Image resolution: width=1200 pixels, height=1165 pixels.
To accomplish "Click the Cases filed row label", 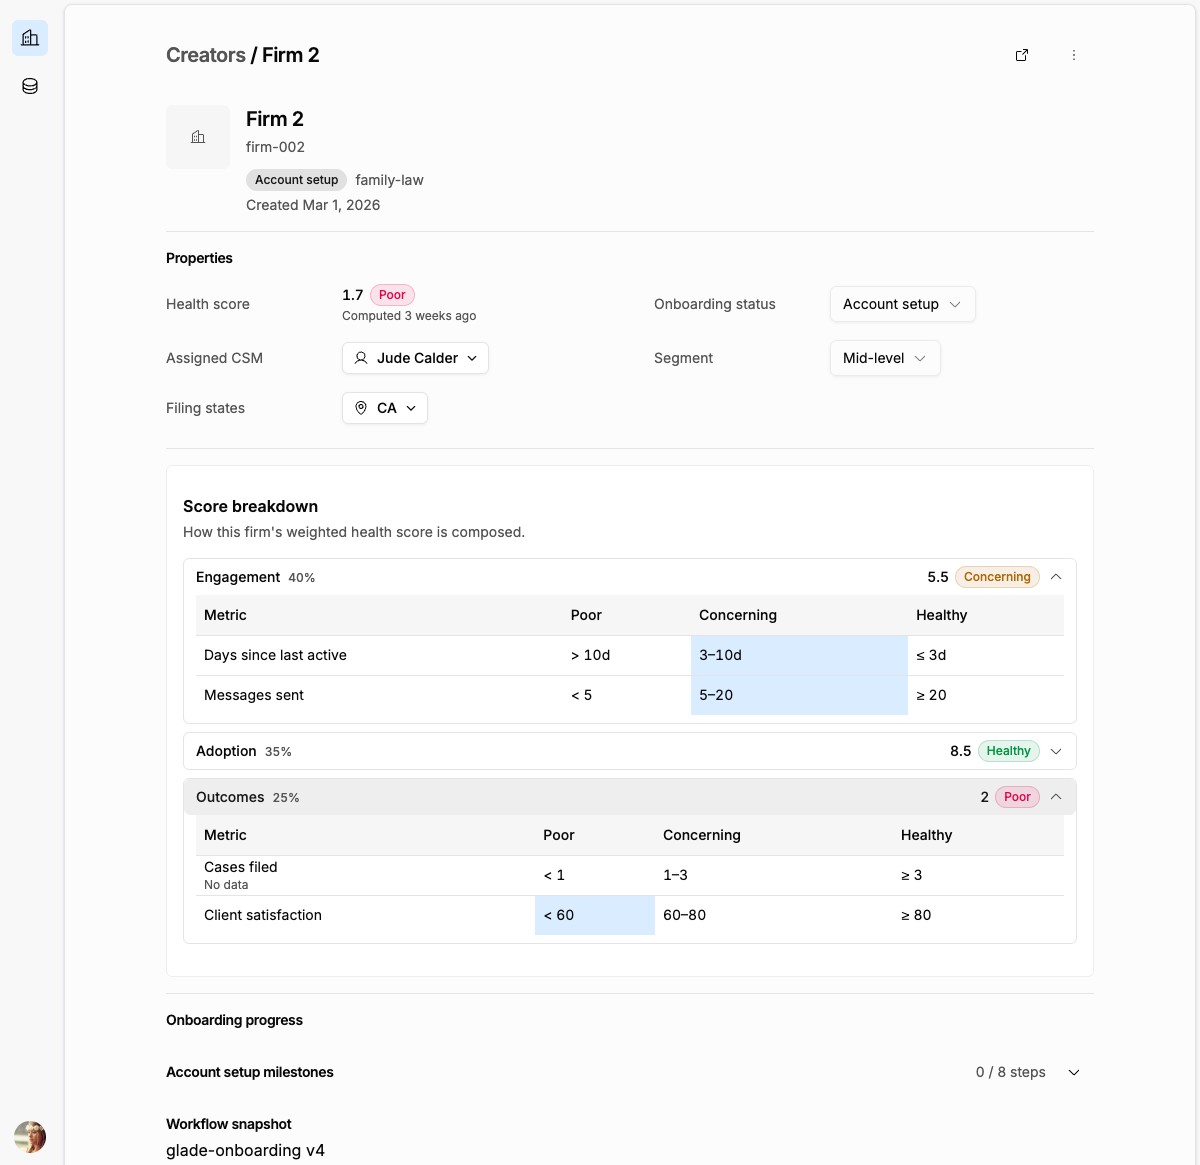I will point(241,867).
